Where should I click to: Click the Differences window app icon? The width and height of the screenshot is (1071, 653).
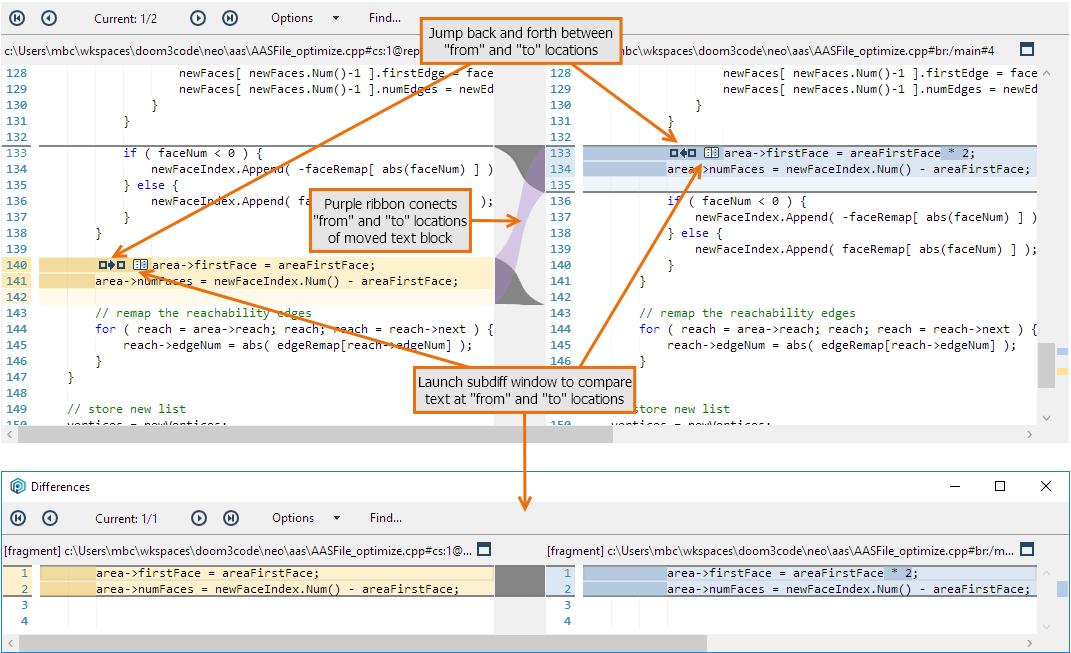(x=18, y=486)
